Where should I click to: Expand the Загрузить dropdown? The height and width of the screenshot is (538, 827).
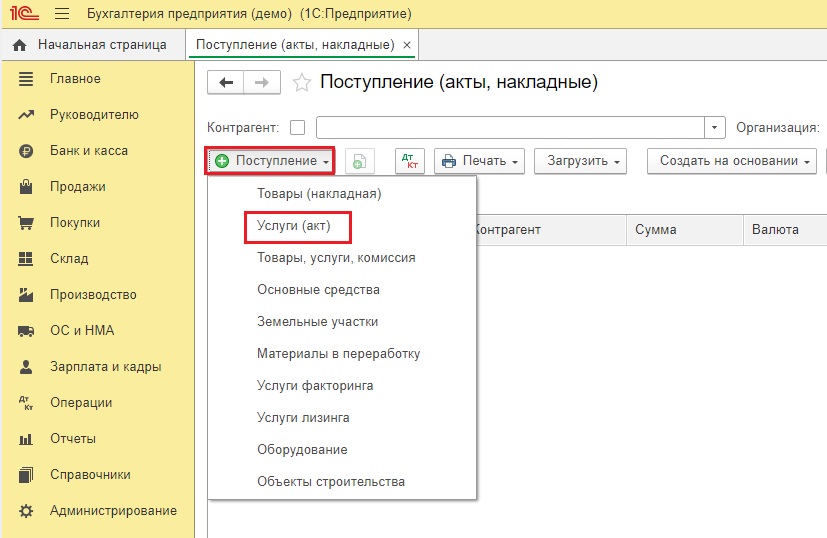(579, 161)
